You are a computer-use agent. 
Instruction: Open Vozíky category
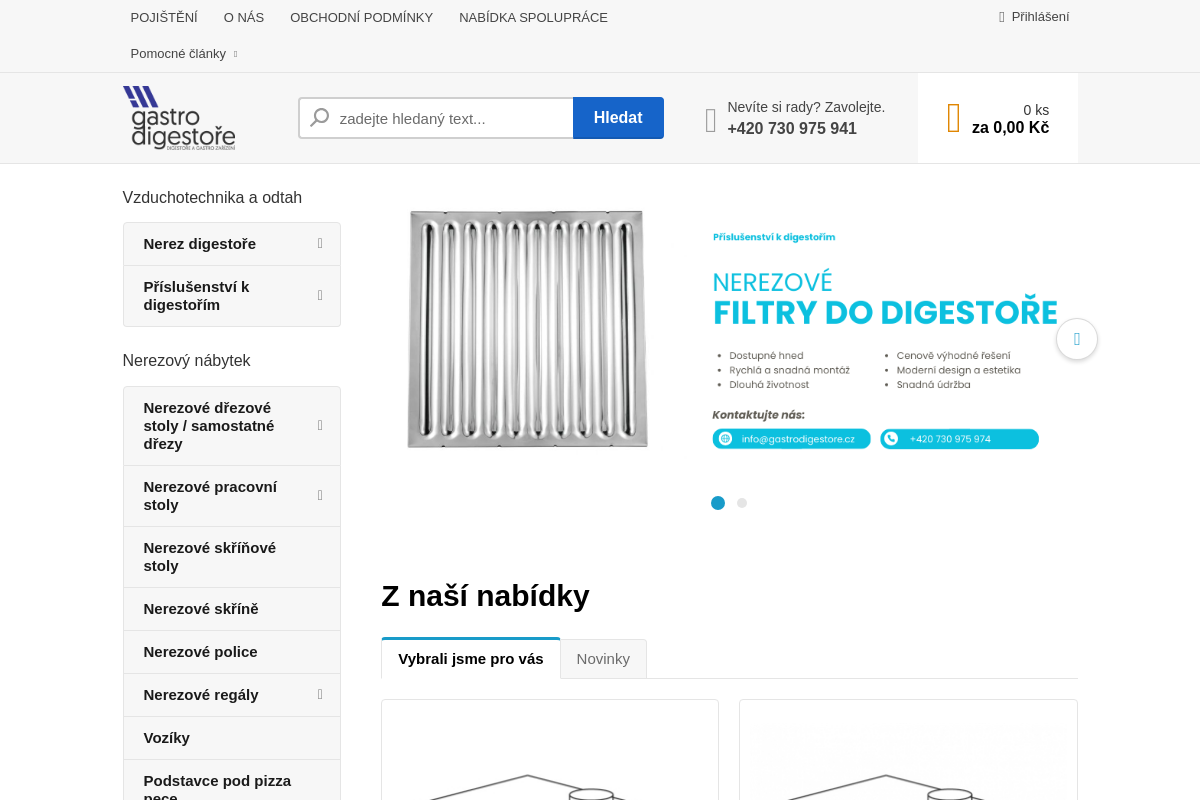click(x=232, y=738)
